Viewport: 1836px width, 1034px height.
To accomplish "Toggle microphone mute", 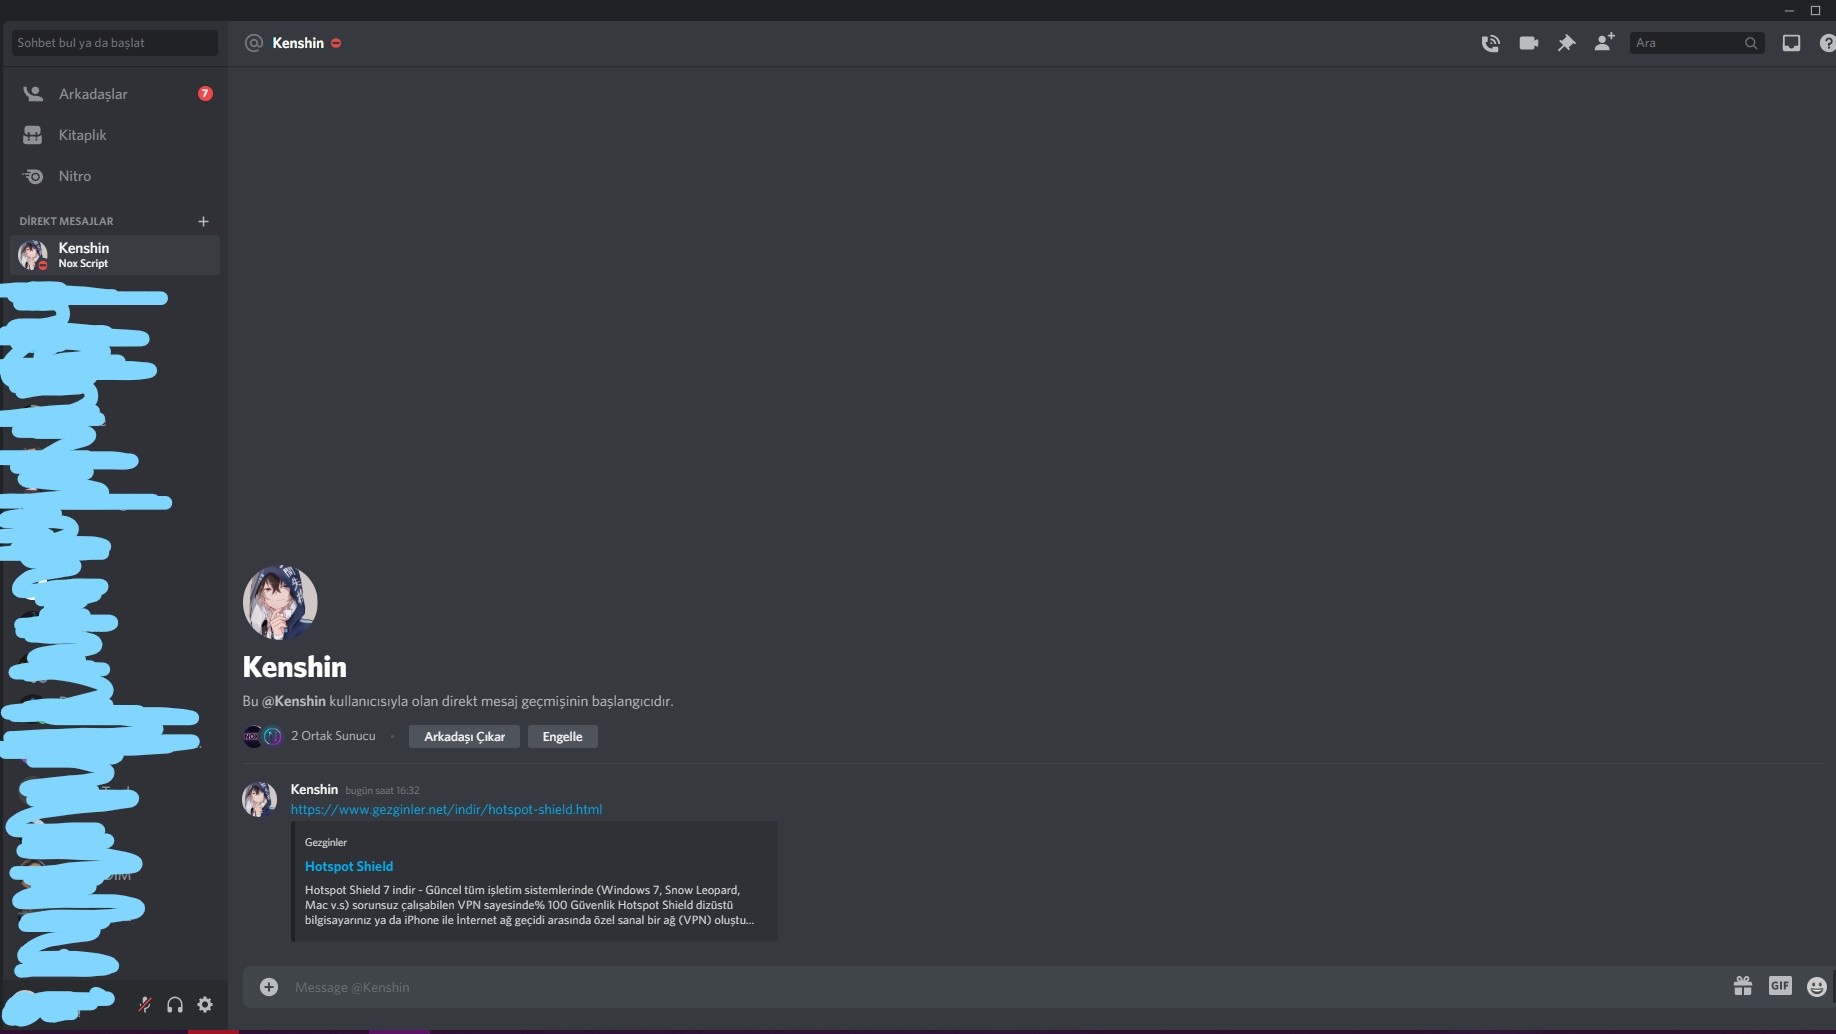I will click(x=145, y=1004).
